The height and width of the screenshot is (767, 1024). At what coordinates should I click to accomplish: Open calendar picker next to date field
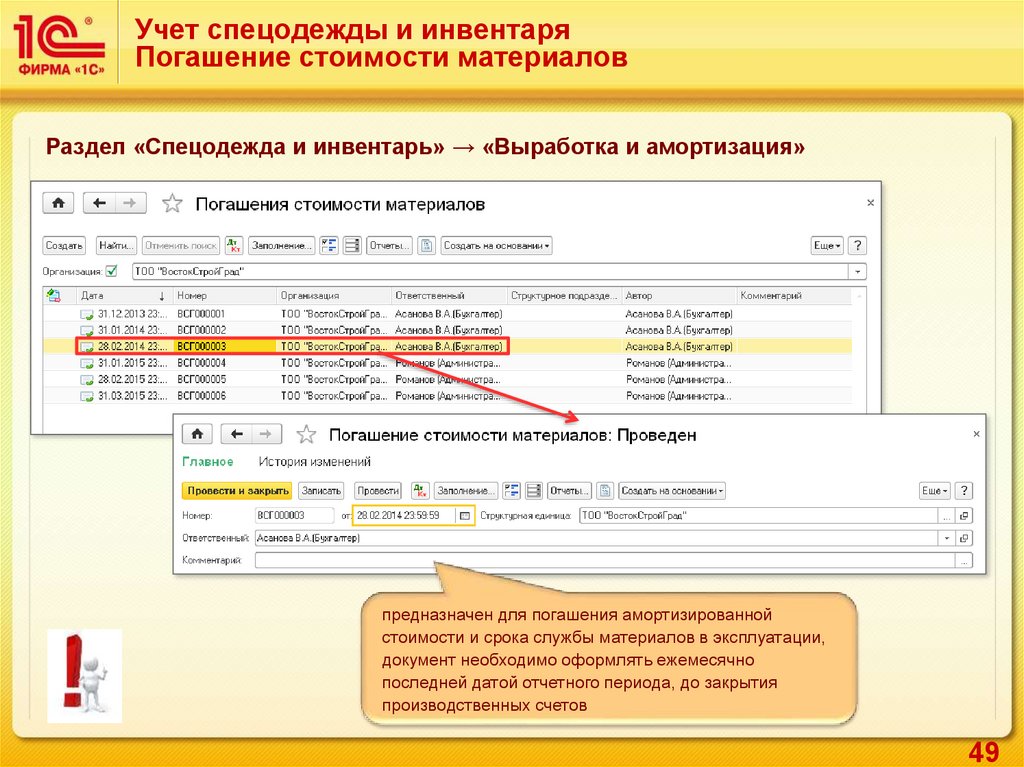pos(465,515)
